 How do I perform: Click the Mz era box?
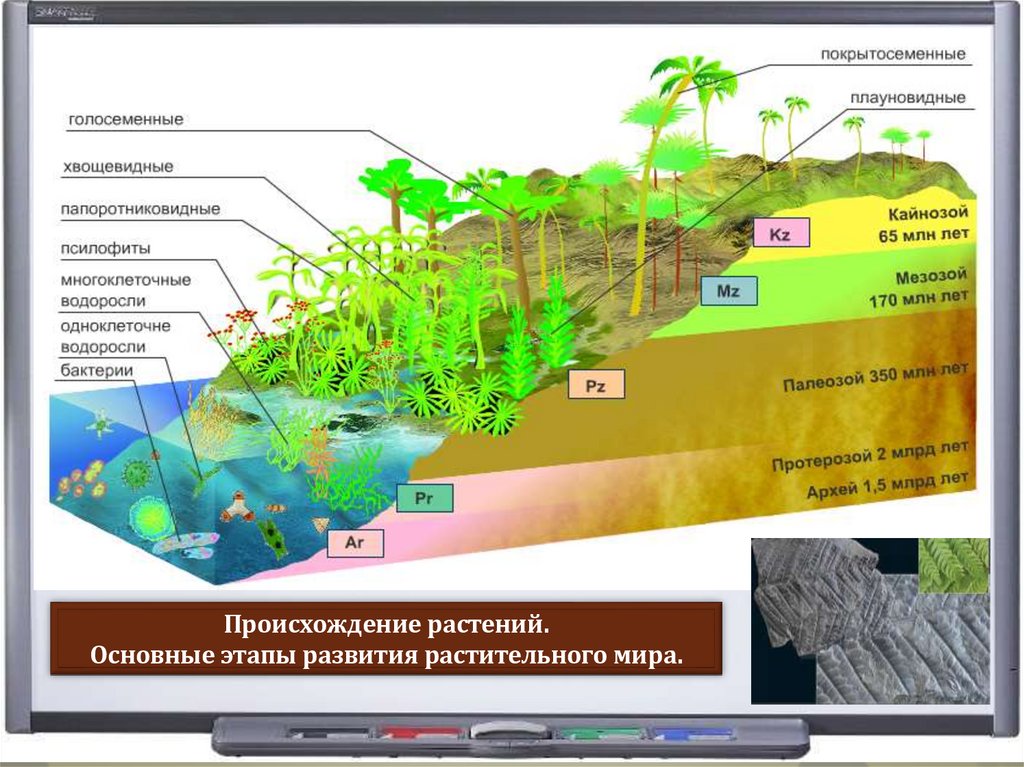point(729,291)
